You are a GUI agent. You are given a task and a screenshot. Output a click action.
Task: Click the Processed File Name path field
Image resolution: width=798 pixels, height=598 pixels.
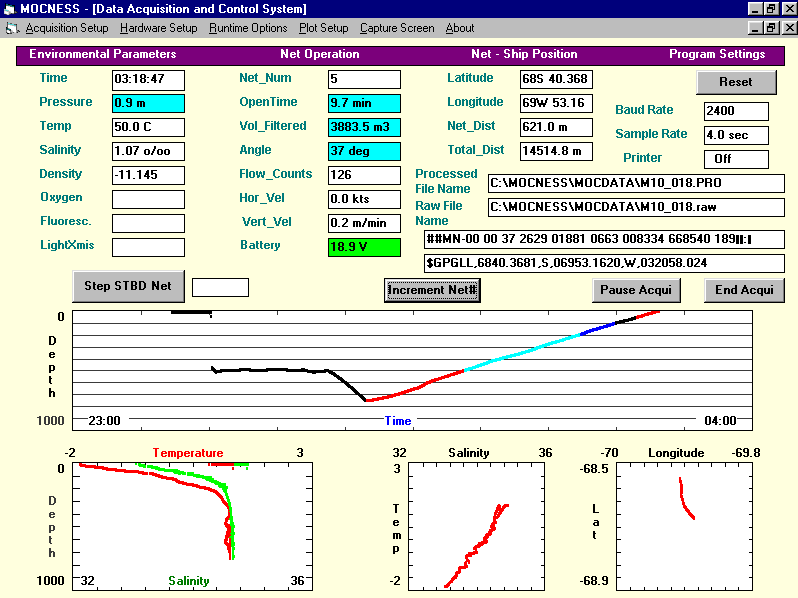tap(636, 183)
